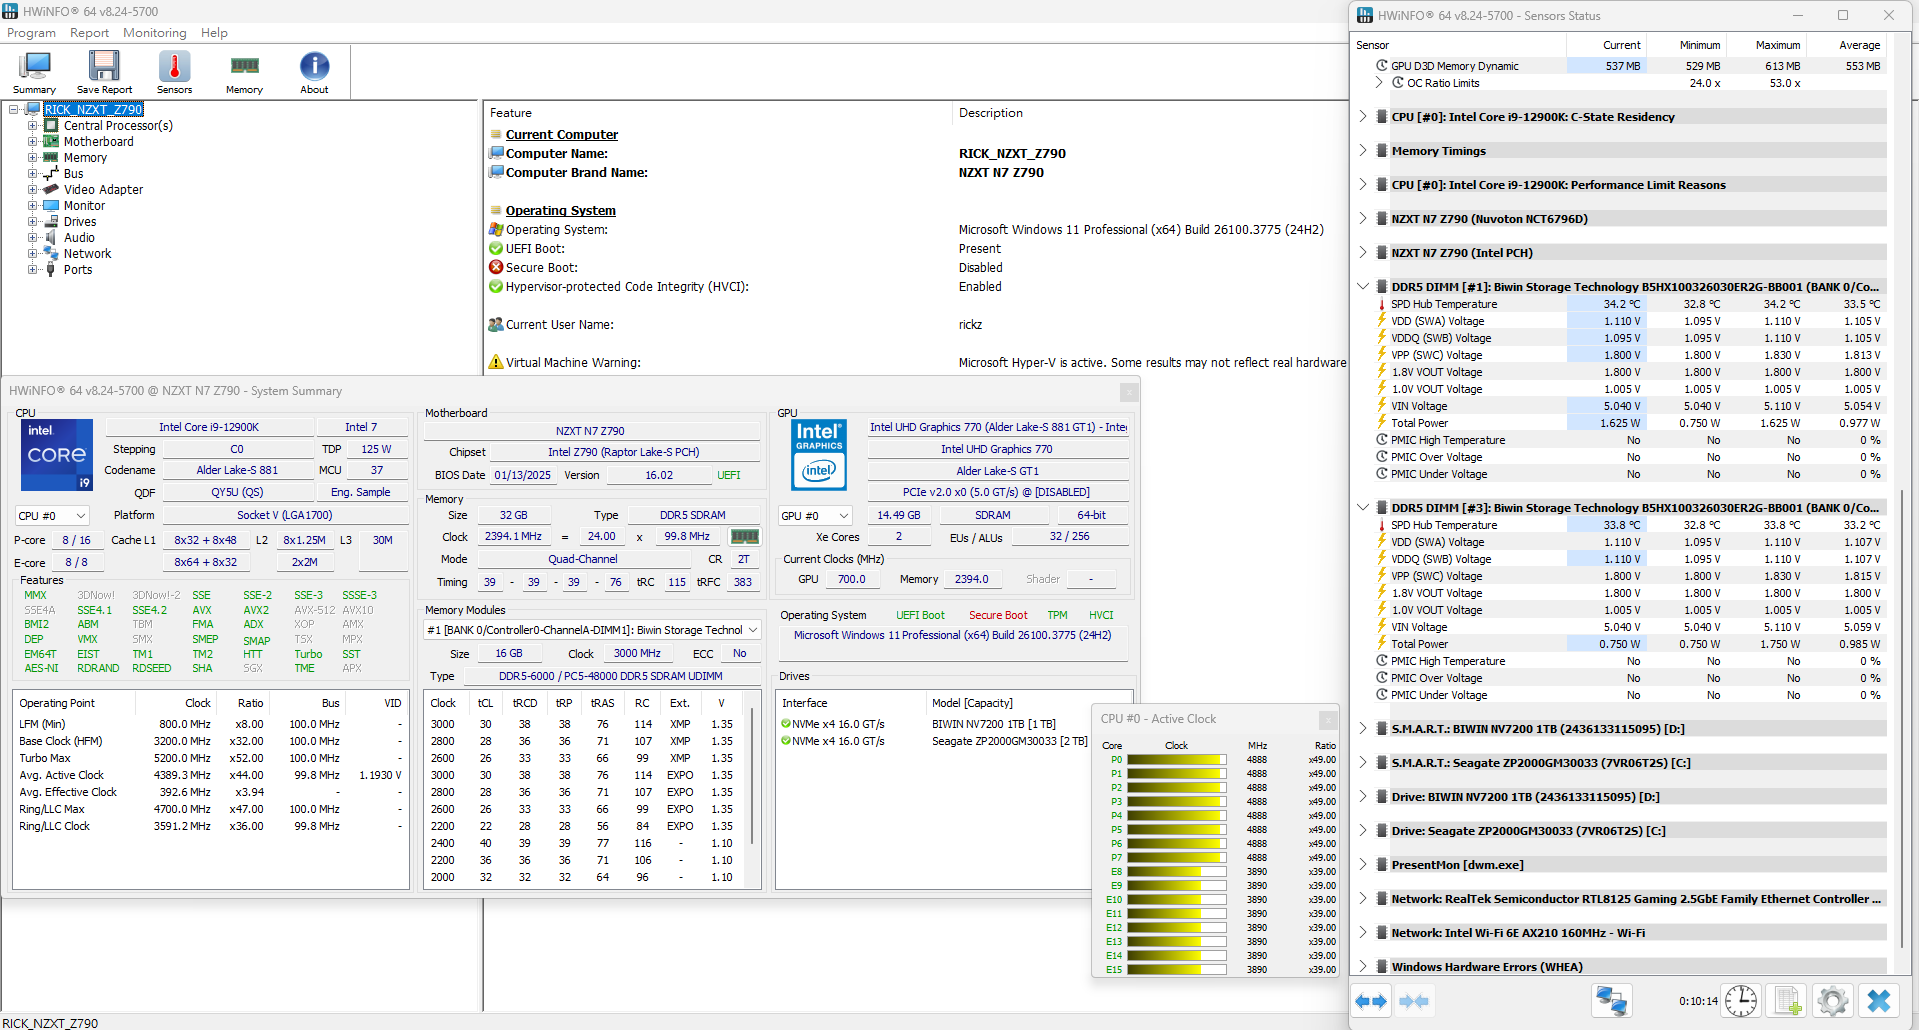Expand the Motherboard tree node
This screenshot has width=1919, height=1030.
[x=32, y=142]
